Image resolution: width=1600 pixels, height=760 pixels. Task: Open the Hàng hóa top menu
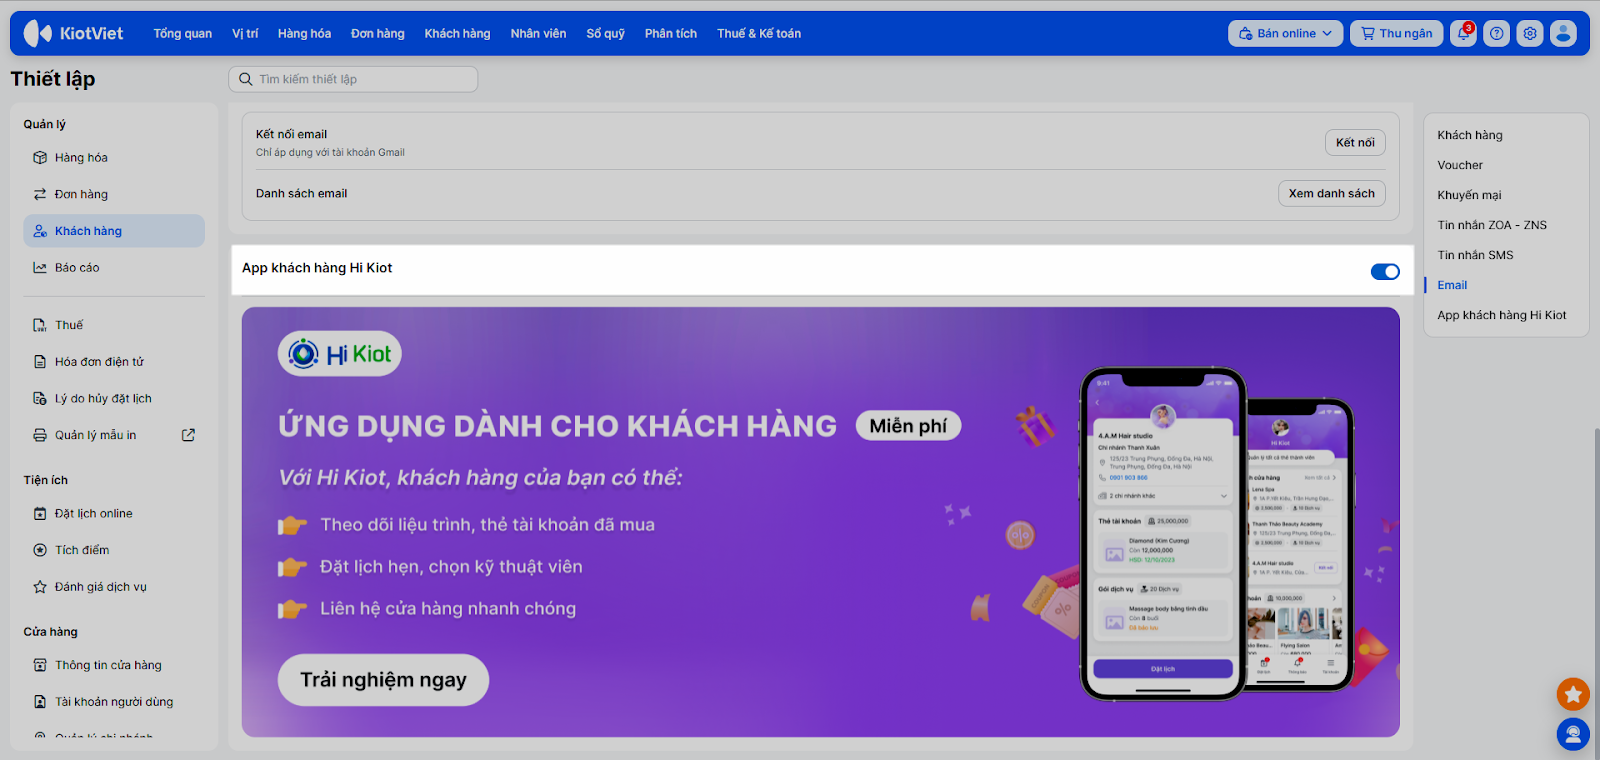point(304,33)
